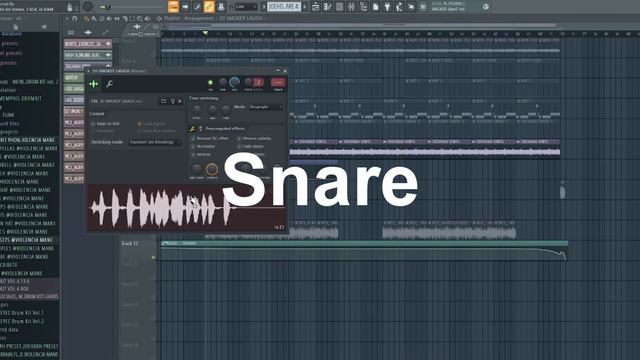The width and height of the screenshot is (640, 360).
Task: Click the first orange icon in the recording panel
Action: 173,7
